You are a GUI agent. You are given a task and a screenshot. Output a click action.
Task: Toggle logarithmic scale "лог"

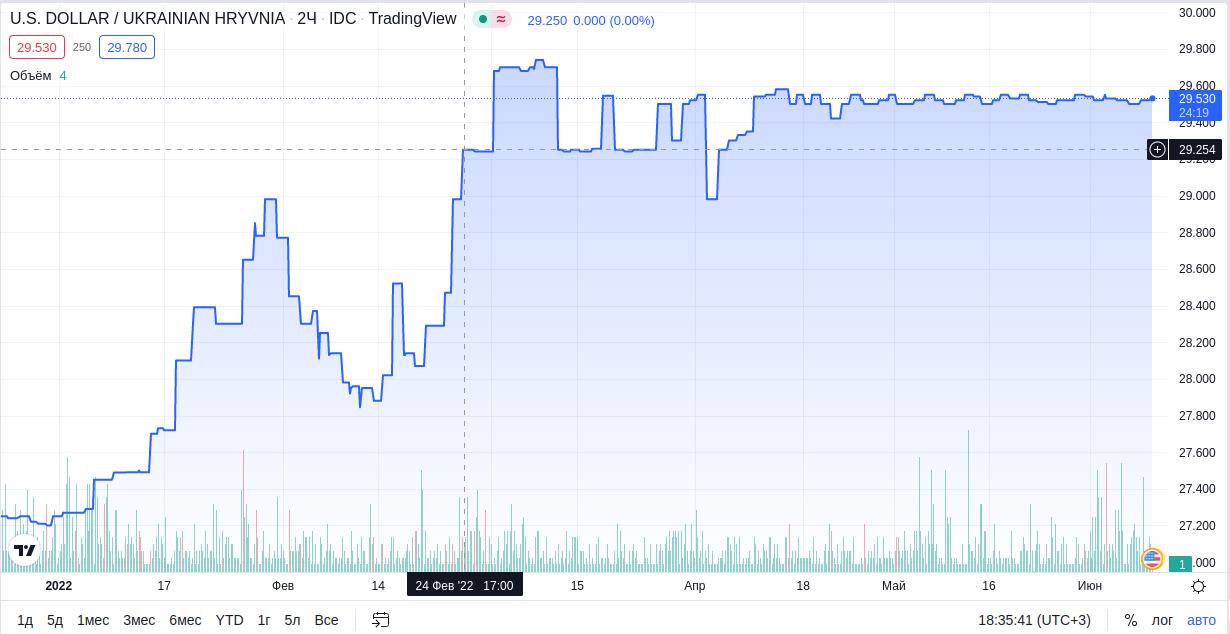pos(1162,620)
